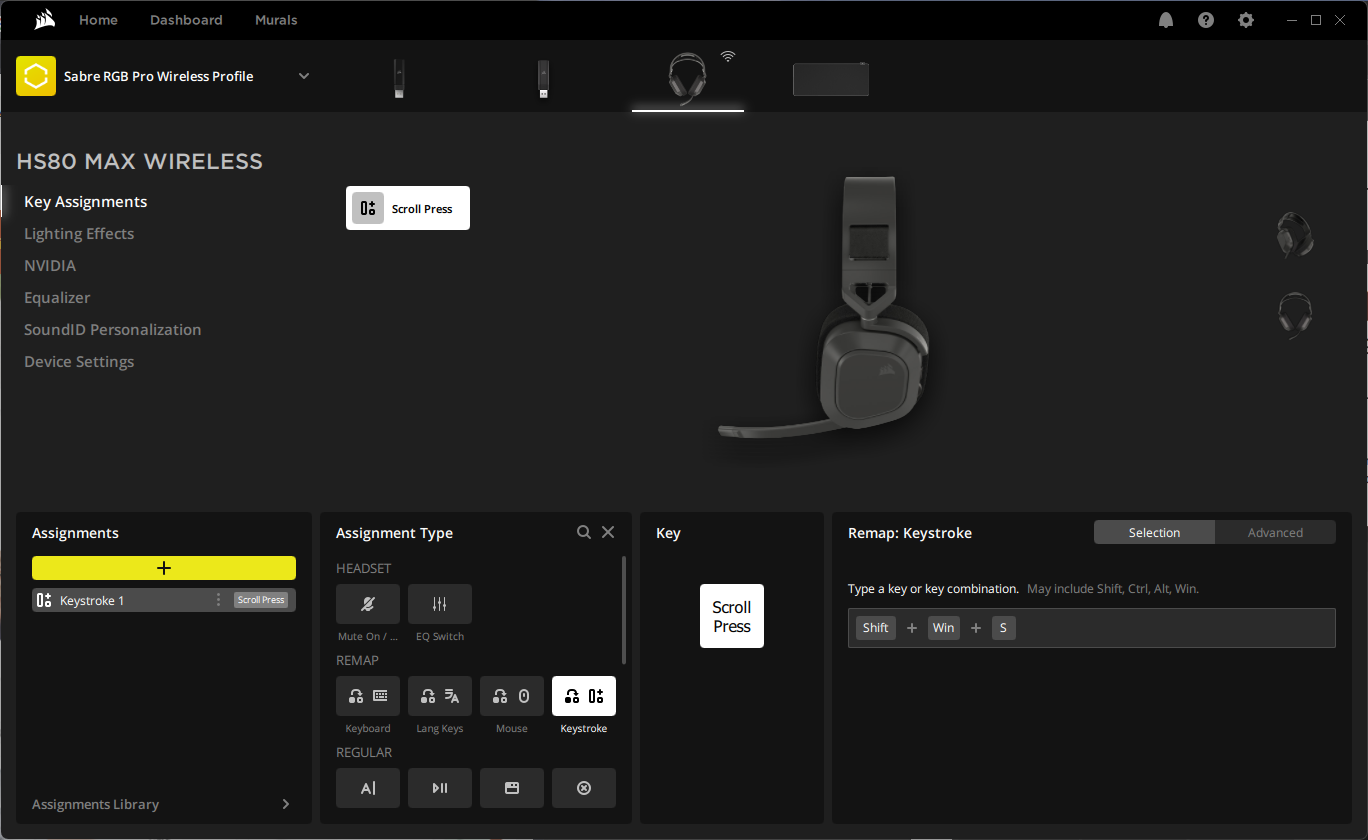Click the Win key chip
1368x840 pixels.
[944, 628]
